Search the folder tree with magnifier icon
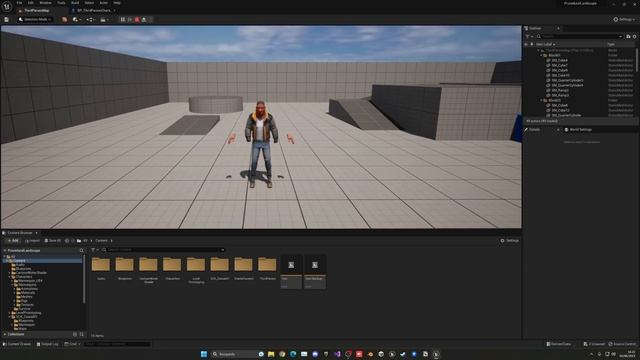640x360 pixels. point(82,251)
